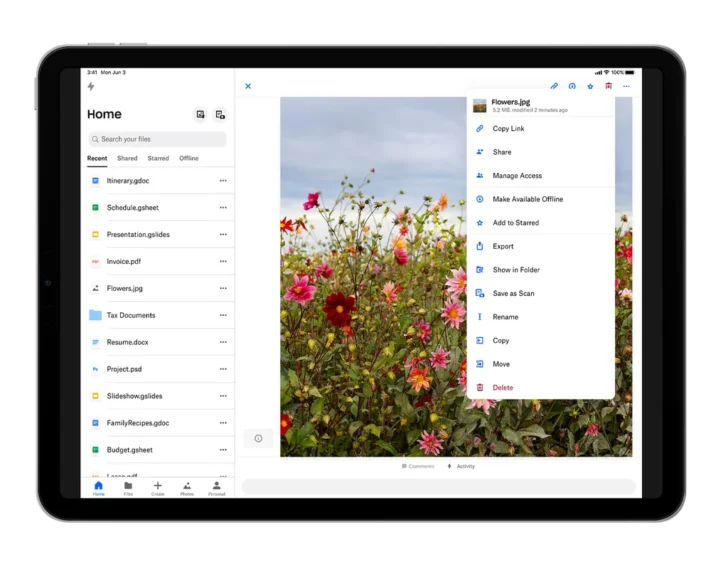Choose Add to Starred
711x569 pixels.
pos(541,223)
